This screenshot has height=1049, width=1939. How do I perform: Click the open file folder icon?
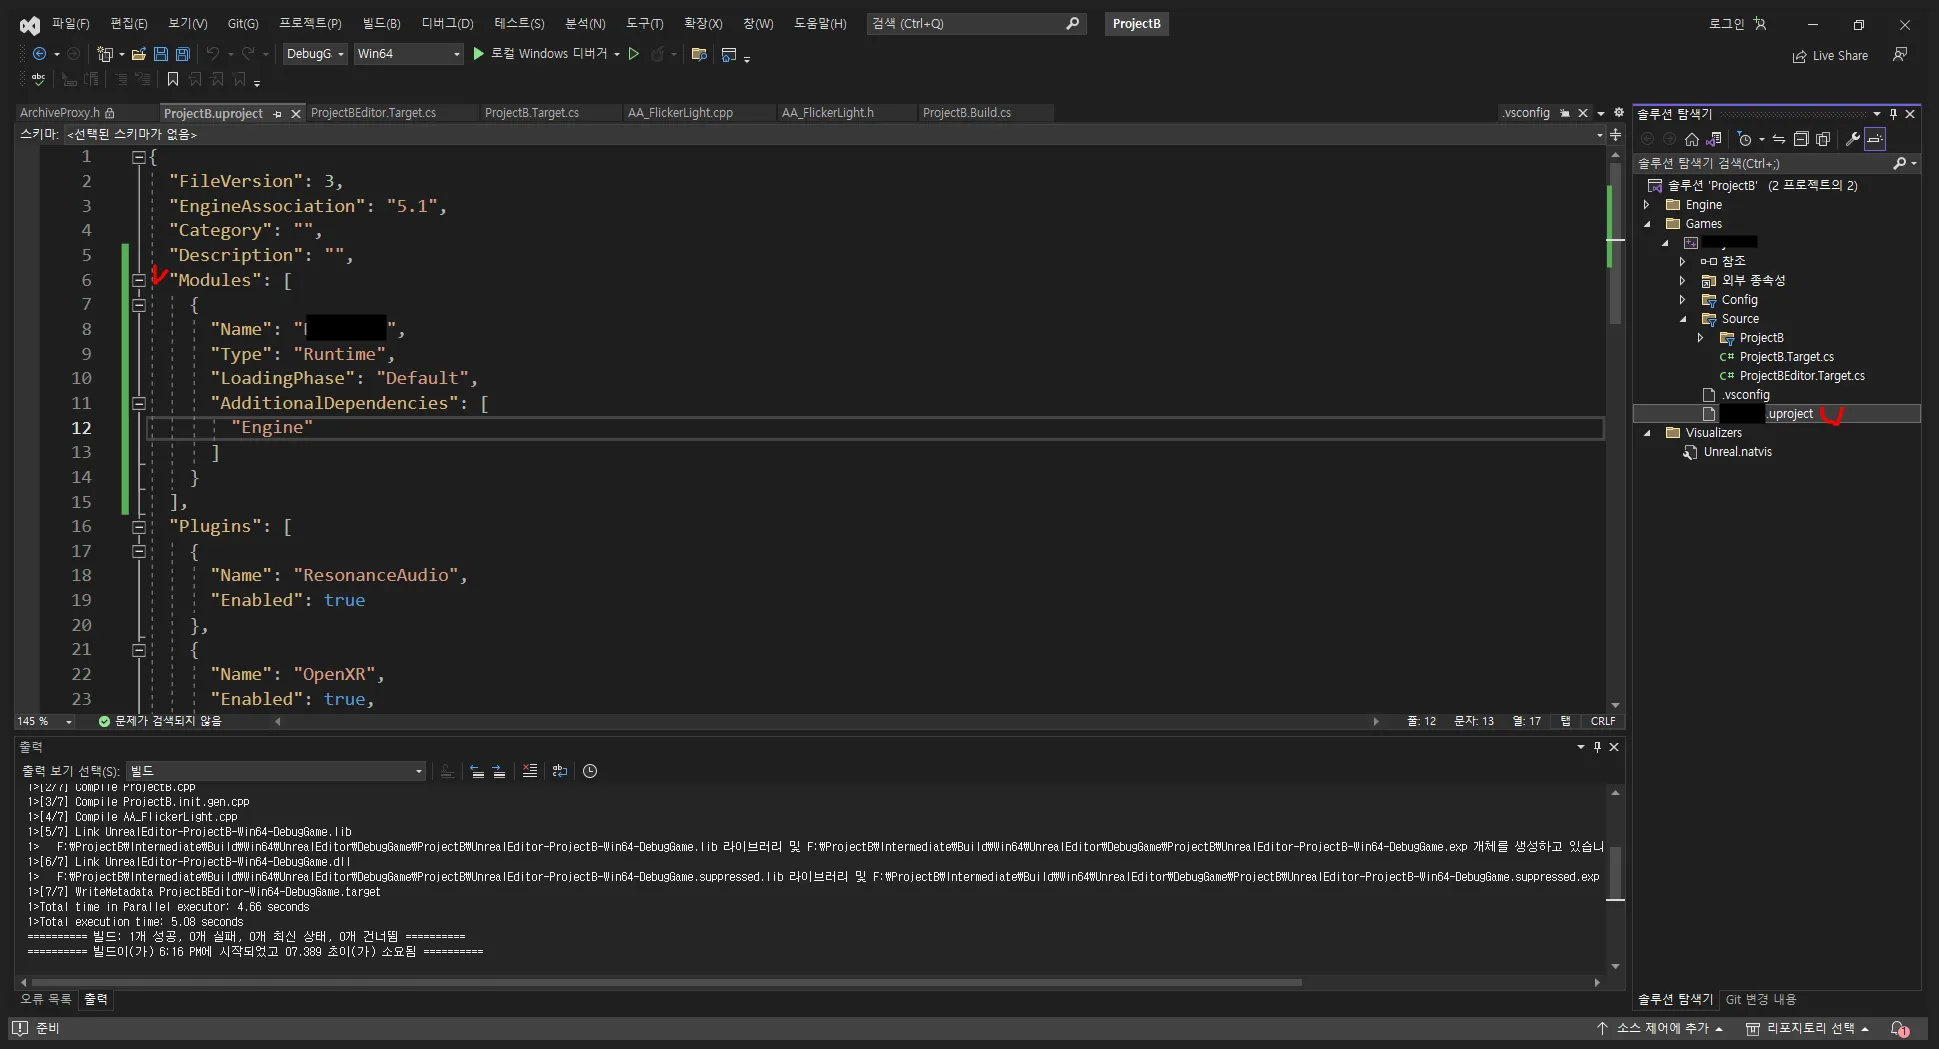pyautogui.click(x=138, y=54)
